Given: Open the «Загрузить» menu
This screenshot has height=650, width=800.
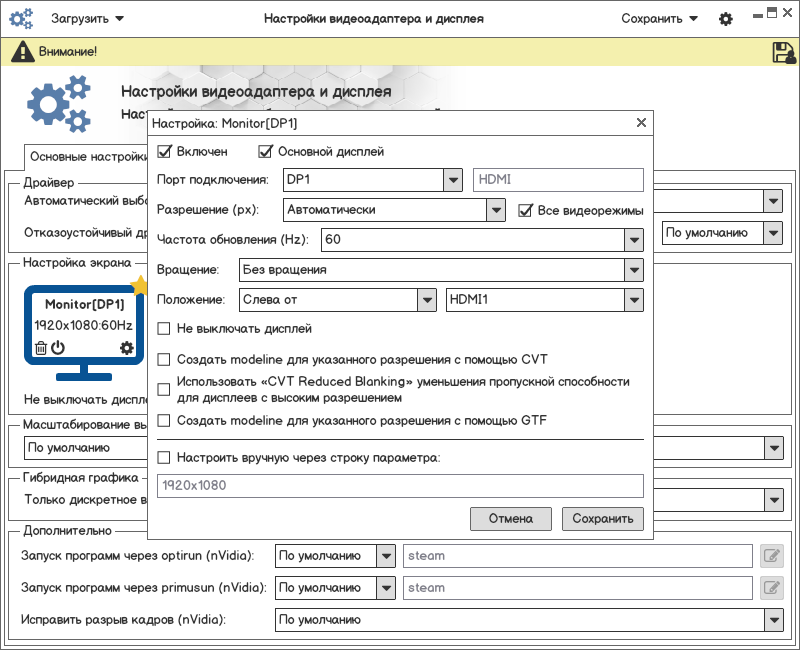Looking at the screenshot, I should [86, 19].
